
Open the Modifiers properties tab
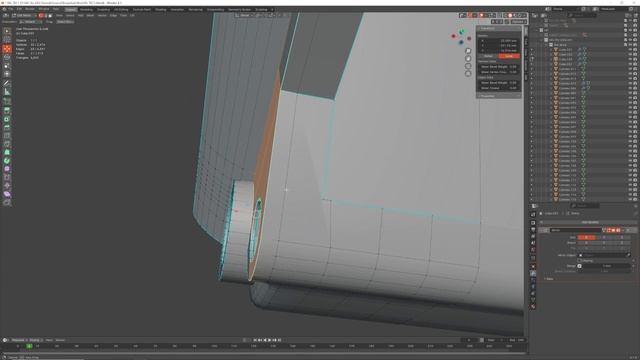tap(533, 274)
